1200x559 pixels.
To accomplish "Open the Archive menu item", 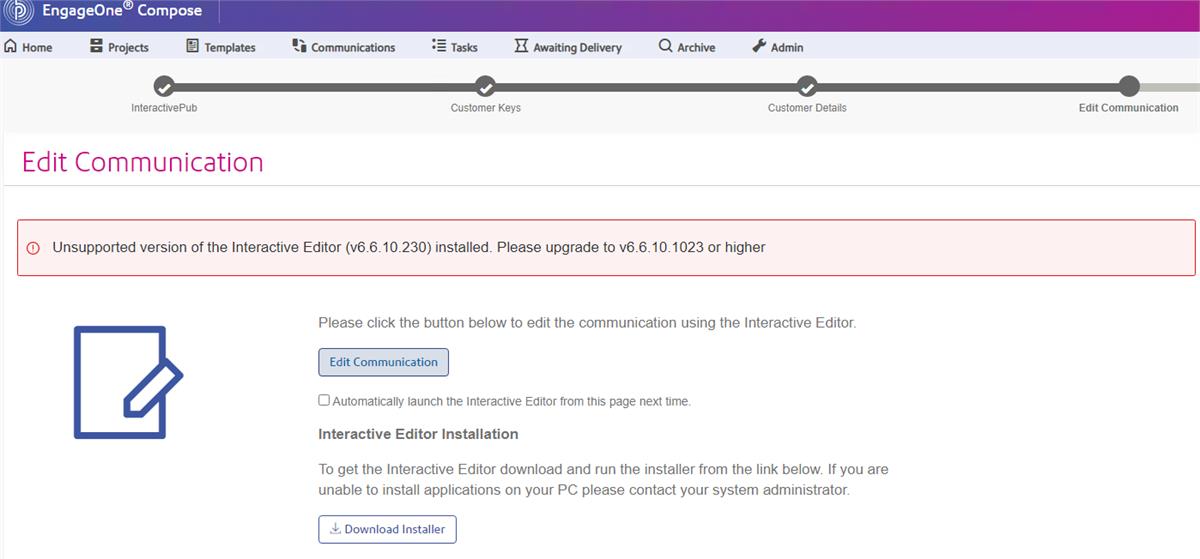I will pos(687,47).
